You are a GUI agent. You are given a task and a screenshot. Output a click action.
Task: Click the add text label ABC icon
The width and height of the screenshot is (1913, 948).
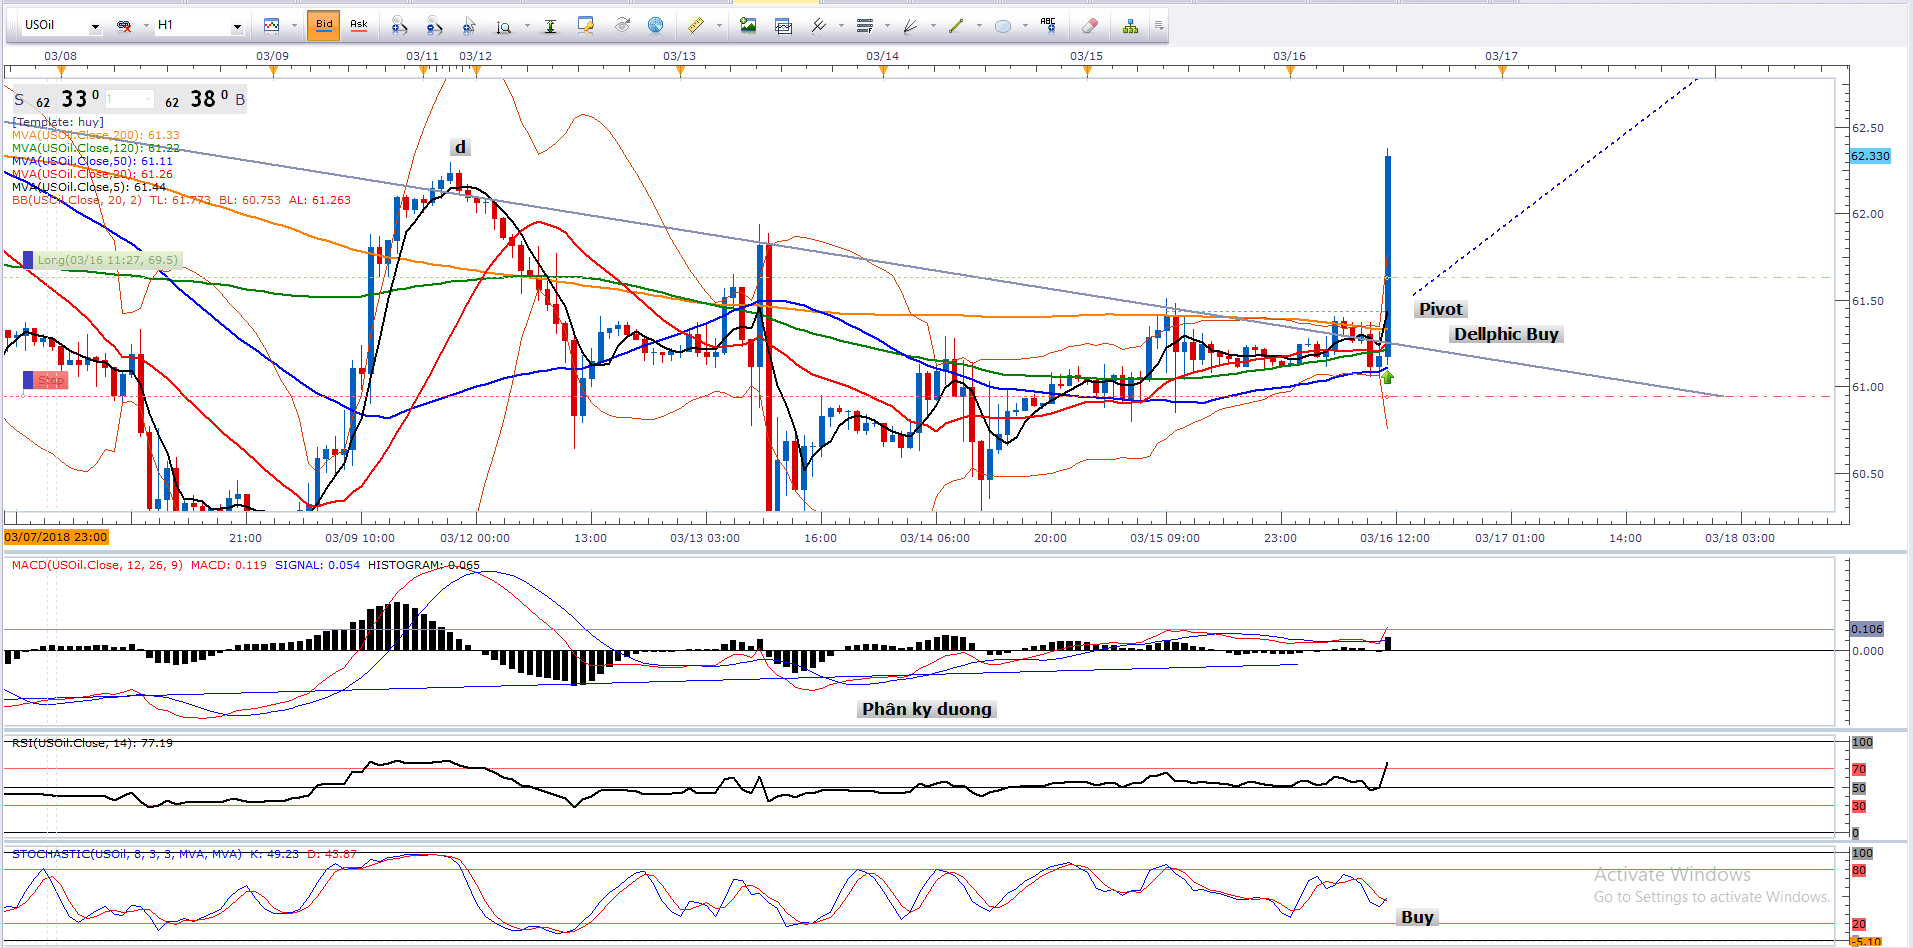pyautogui.click(x=1048, y=26)
